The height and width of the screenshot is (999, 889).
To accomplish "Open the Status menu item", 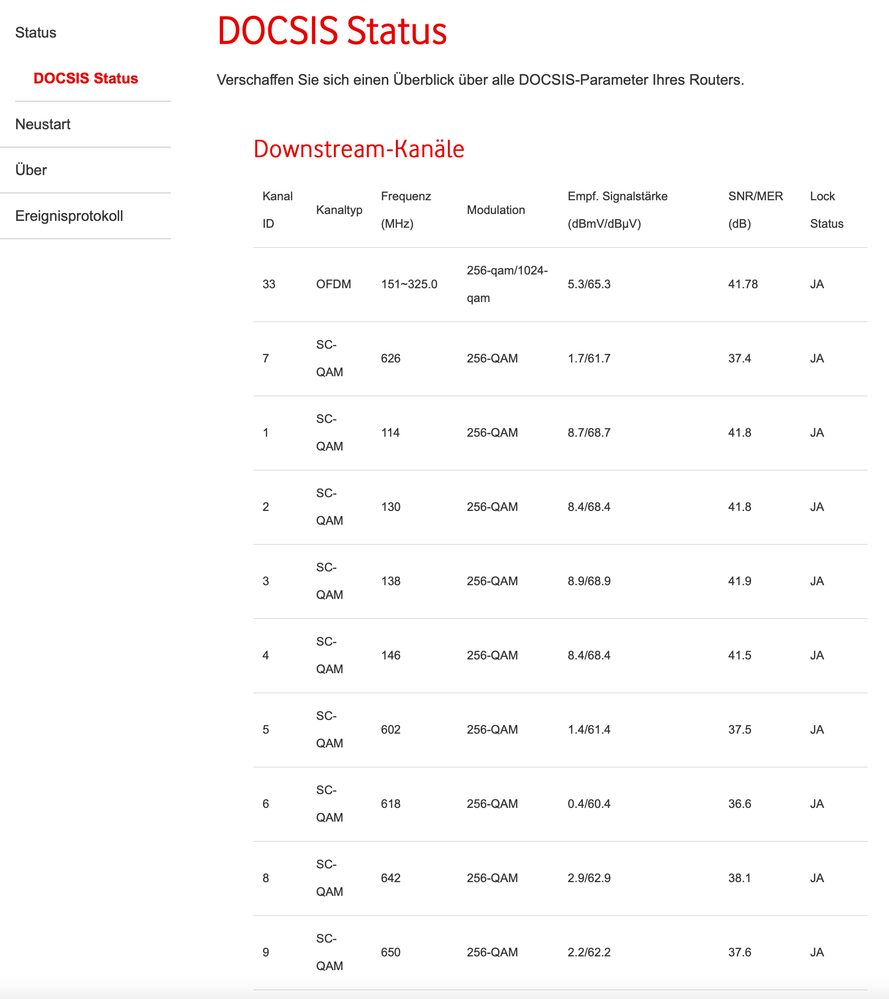I will tap(36, 32).
